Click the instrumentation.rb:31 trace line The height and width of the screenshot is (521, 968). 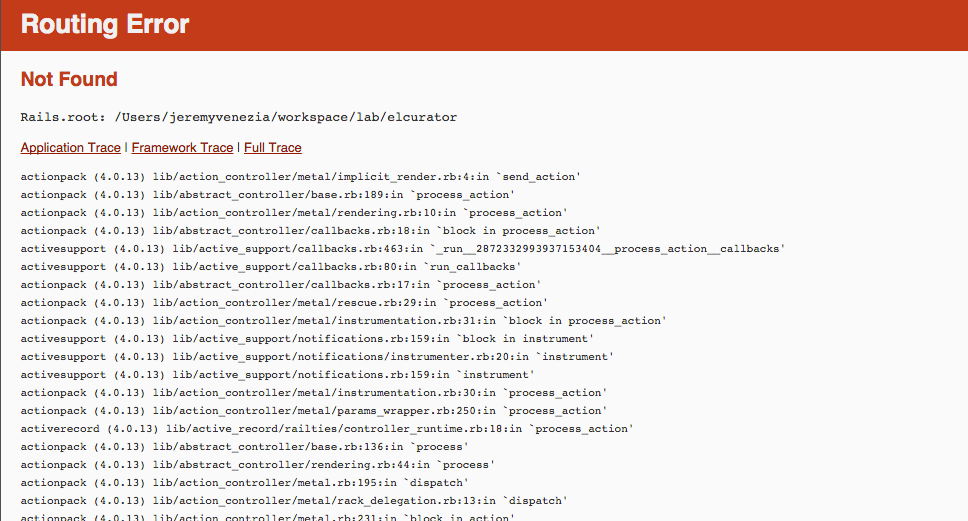point(343,321)
